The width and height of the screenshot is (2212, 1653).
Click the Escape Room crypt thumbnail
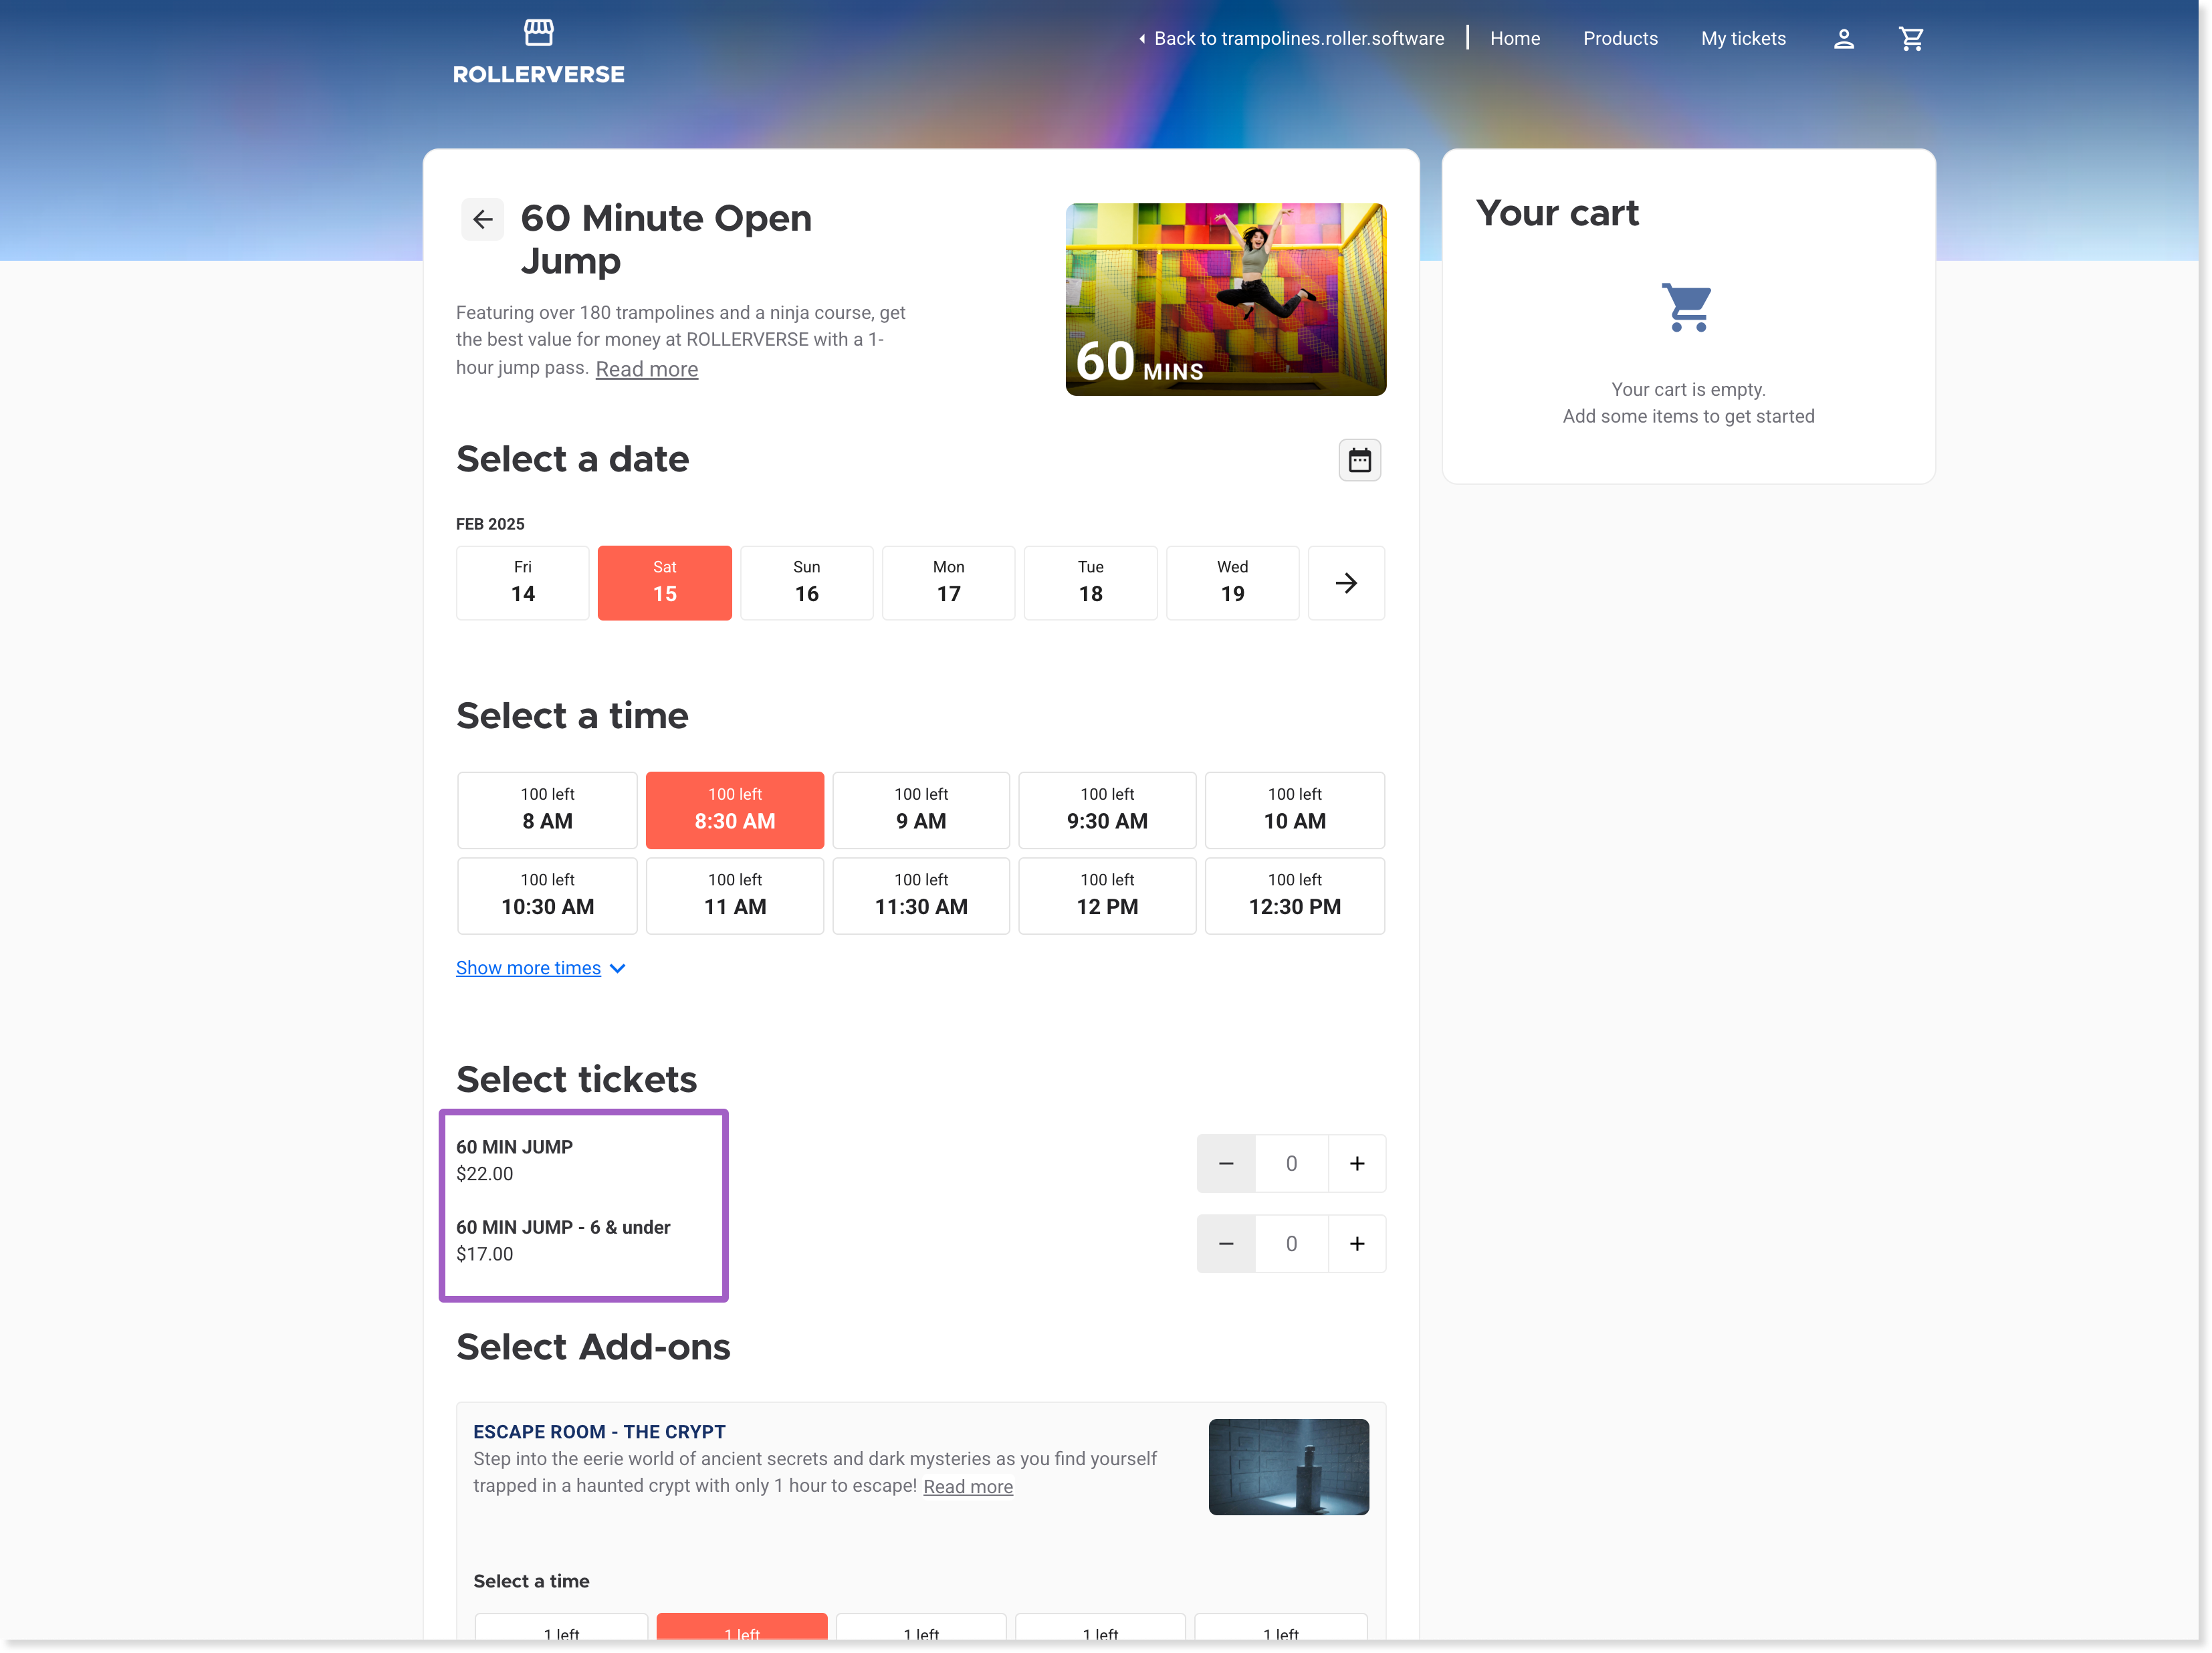1288,1467
